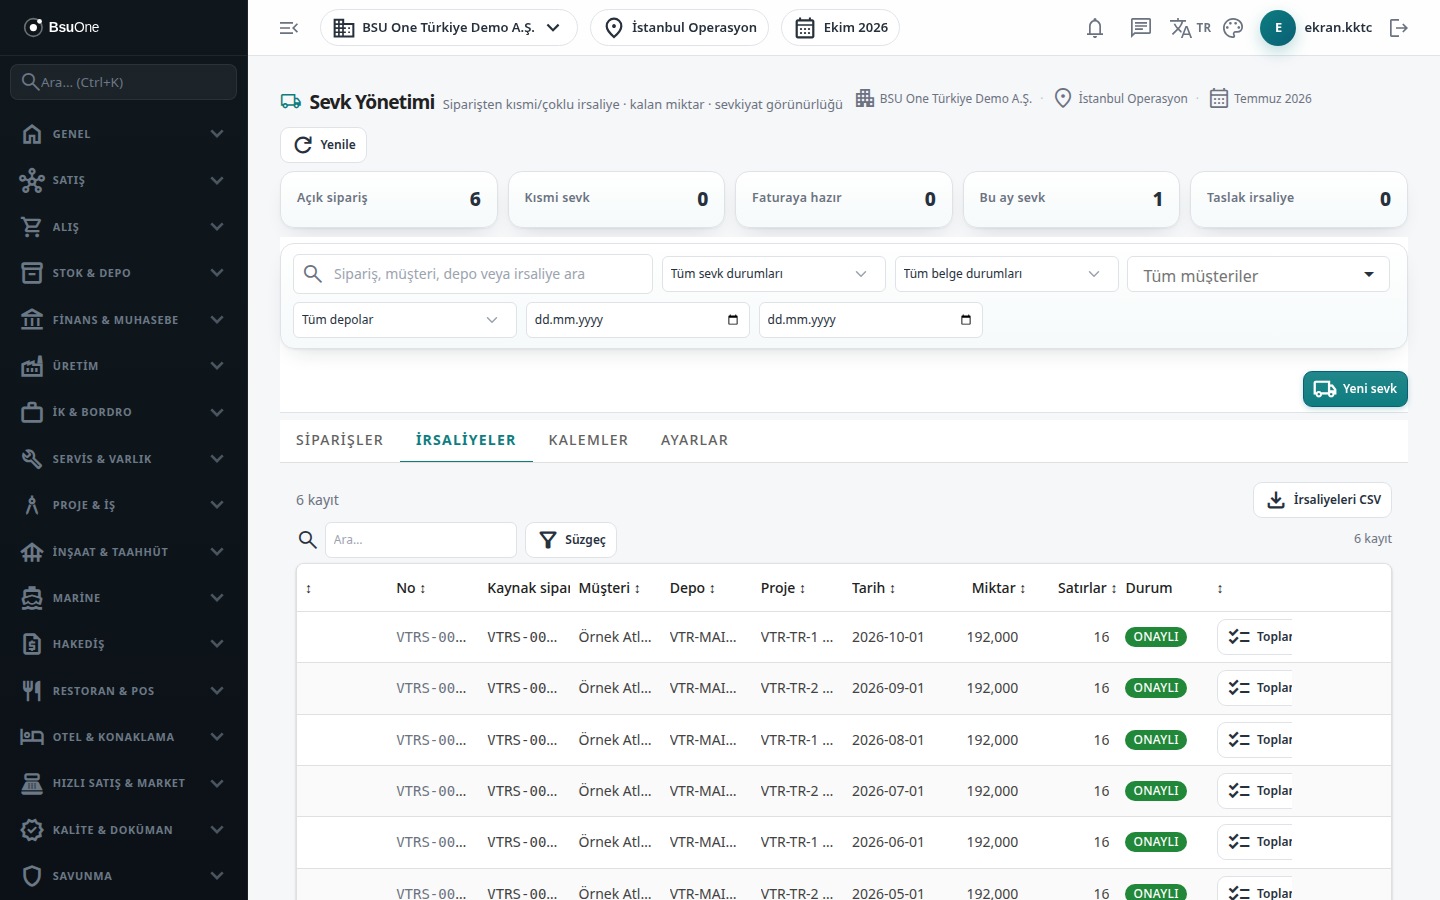Switch language using the TR translate icon
Image resolution: width=1440 pixels, height=900 pixels.
[x=1190, y=28]
